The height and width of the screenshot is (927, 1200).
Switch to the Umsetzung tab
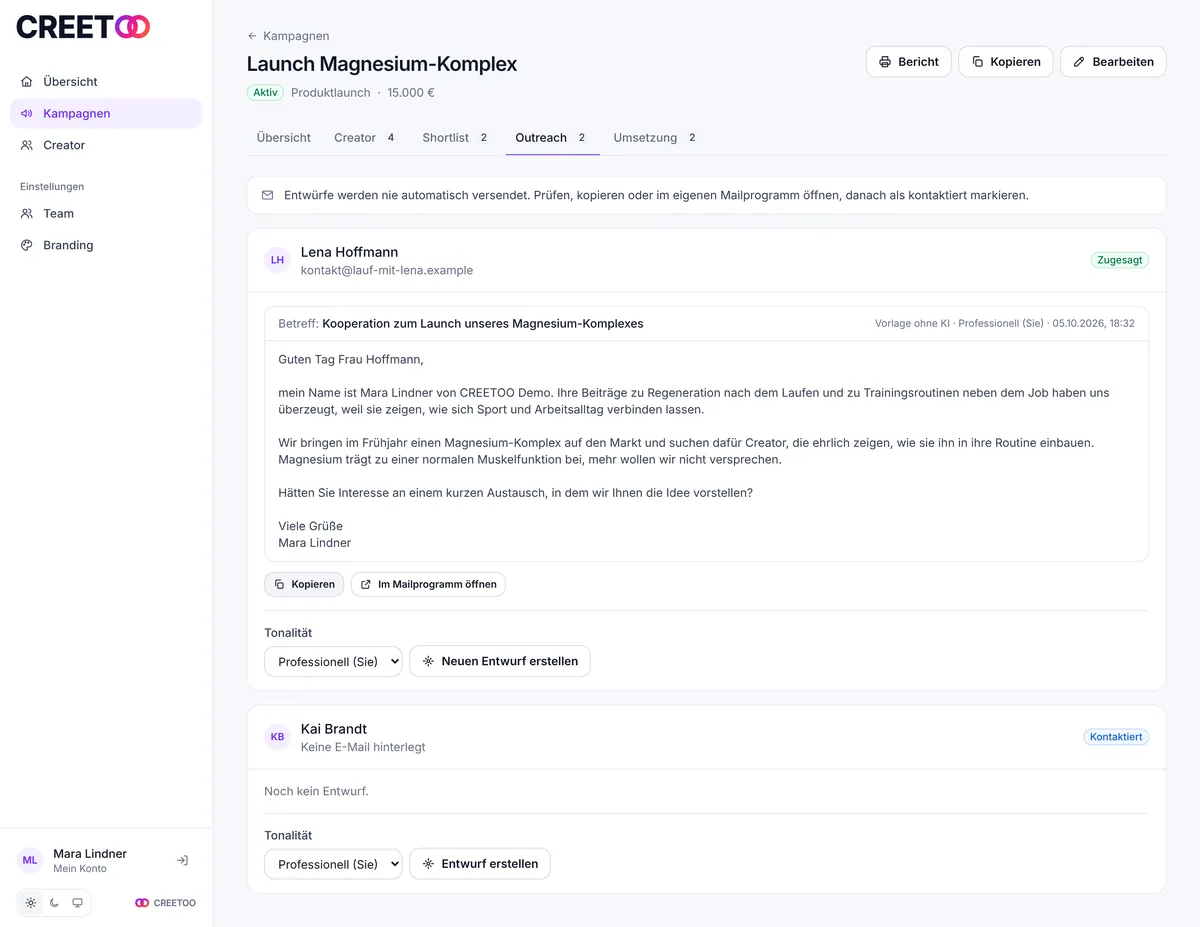point(655,138)
